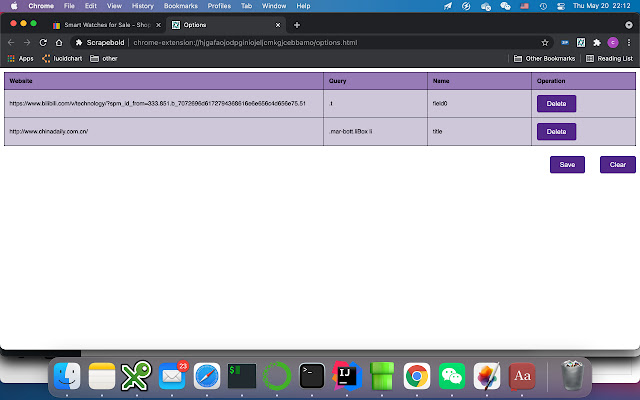Open the Bookmarks menu in menu bar
The image size is (640, 400).
(x=180, y=6)
